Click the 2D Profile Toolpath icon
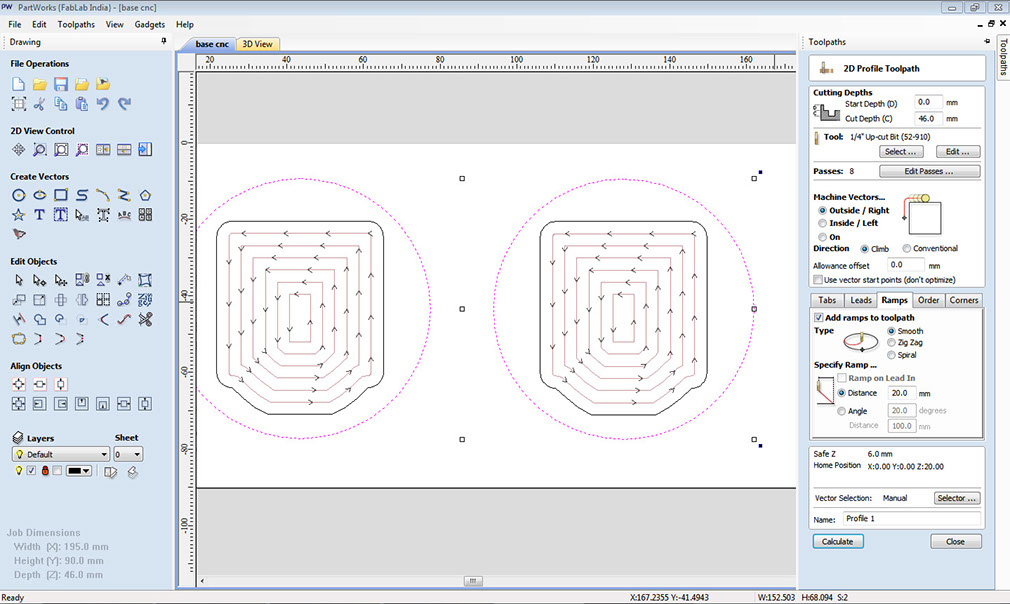Viewport: 1010px width, 604px height. 826,68
